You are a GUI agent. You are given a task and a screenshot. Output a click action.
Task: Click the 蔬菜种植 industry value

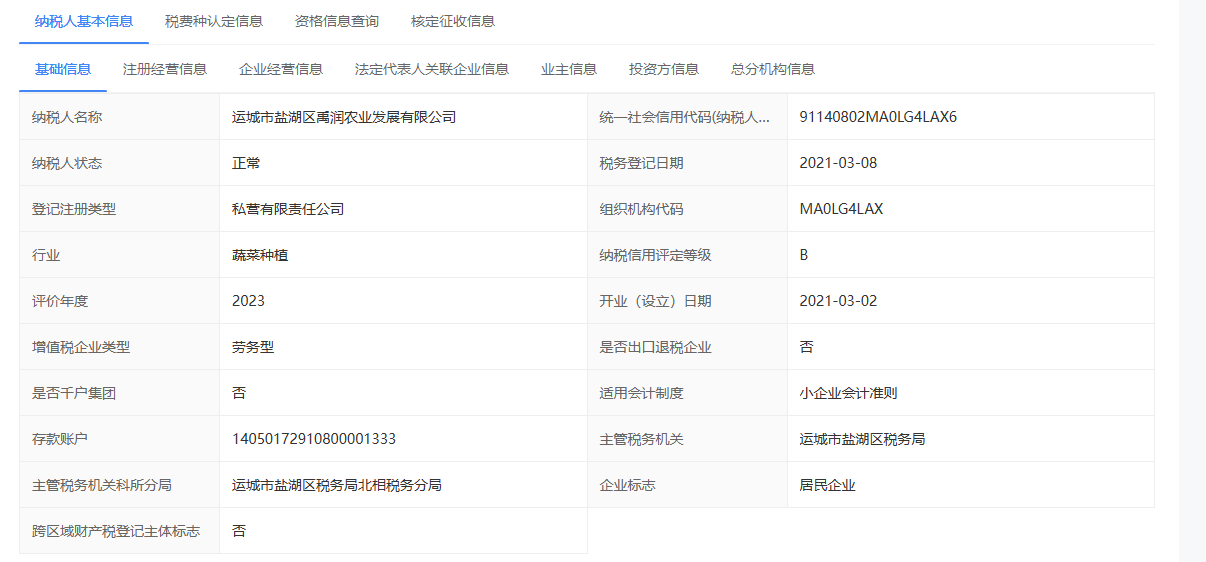point(260,255)
